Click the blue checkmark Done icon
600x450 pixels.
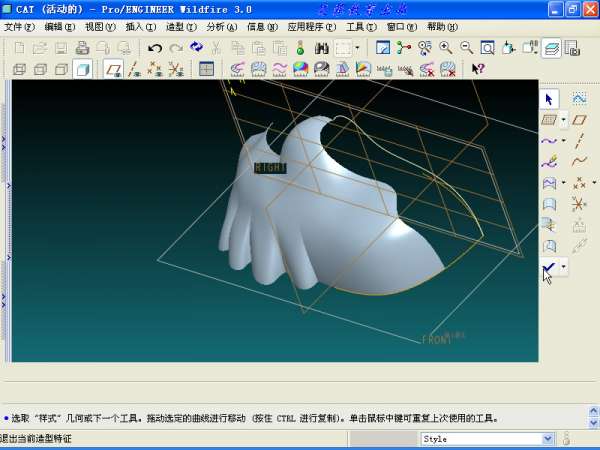[x=548, y=267]
